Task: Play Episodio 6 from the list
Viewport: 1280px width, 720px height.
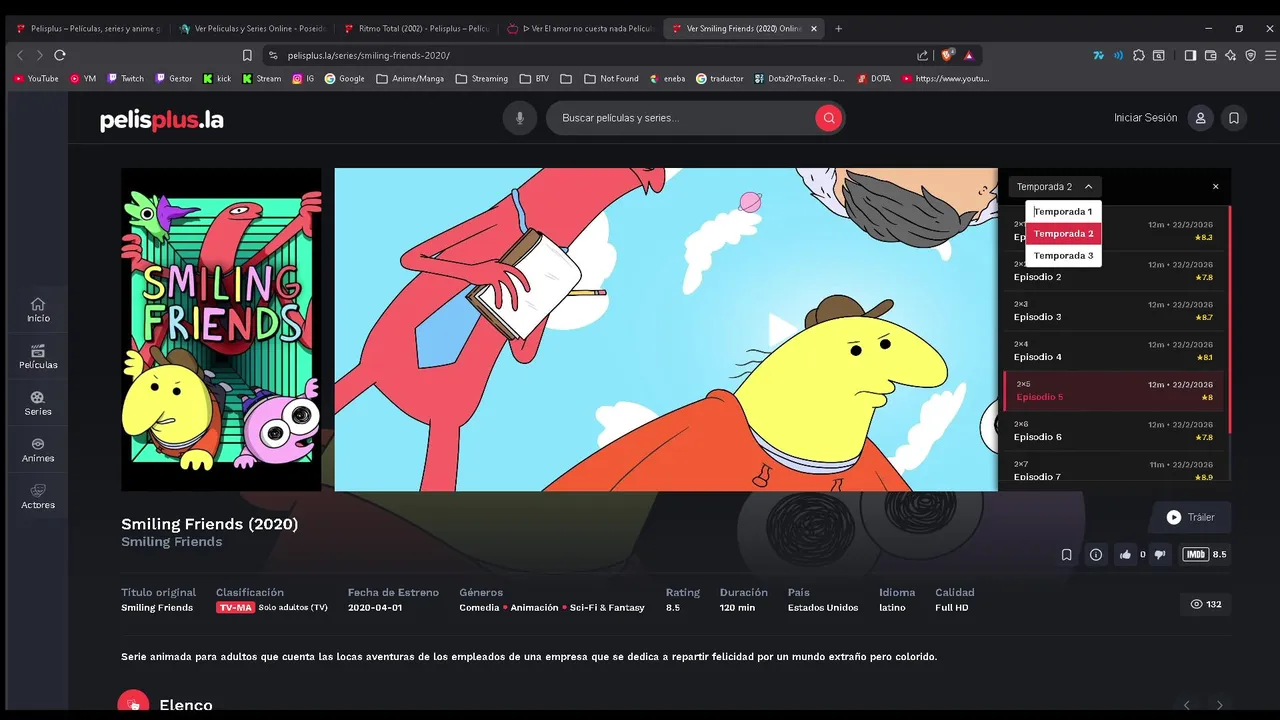Action: (1114, 431)
